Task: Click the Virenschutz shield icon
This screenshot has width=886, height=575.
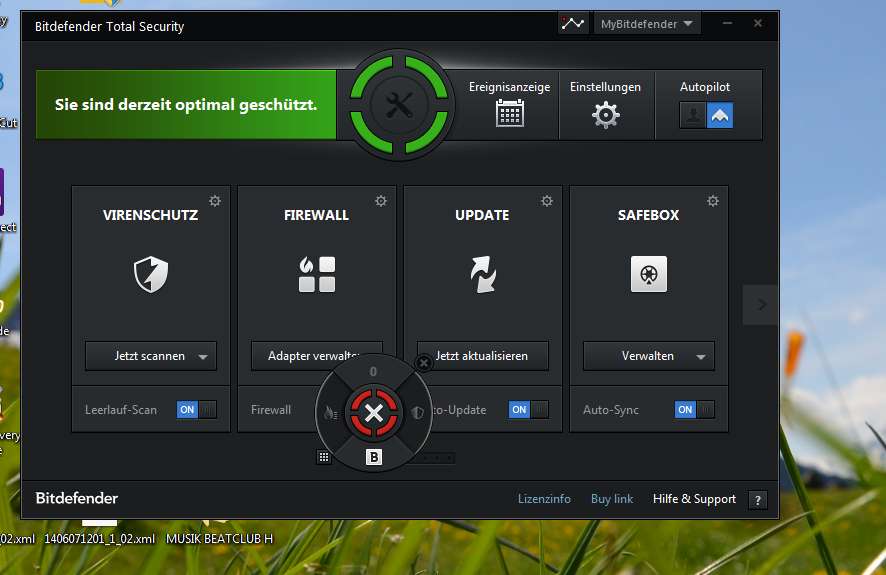Action: [151, 275]
